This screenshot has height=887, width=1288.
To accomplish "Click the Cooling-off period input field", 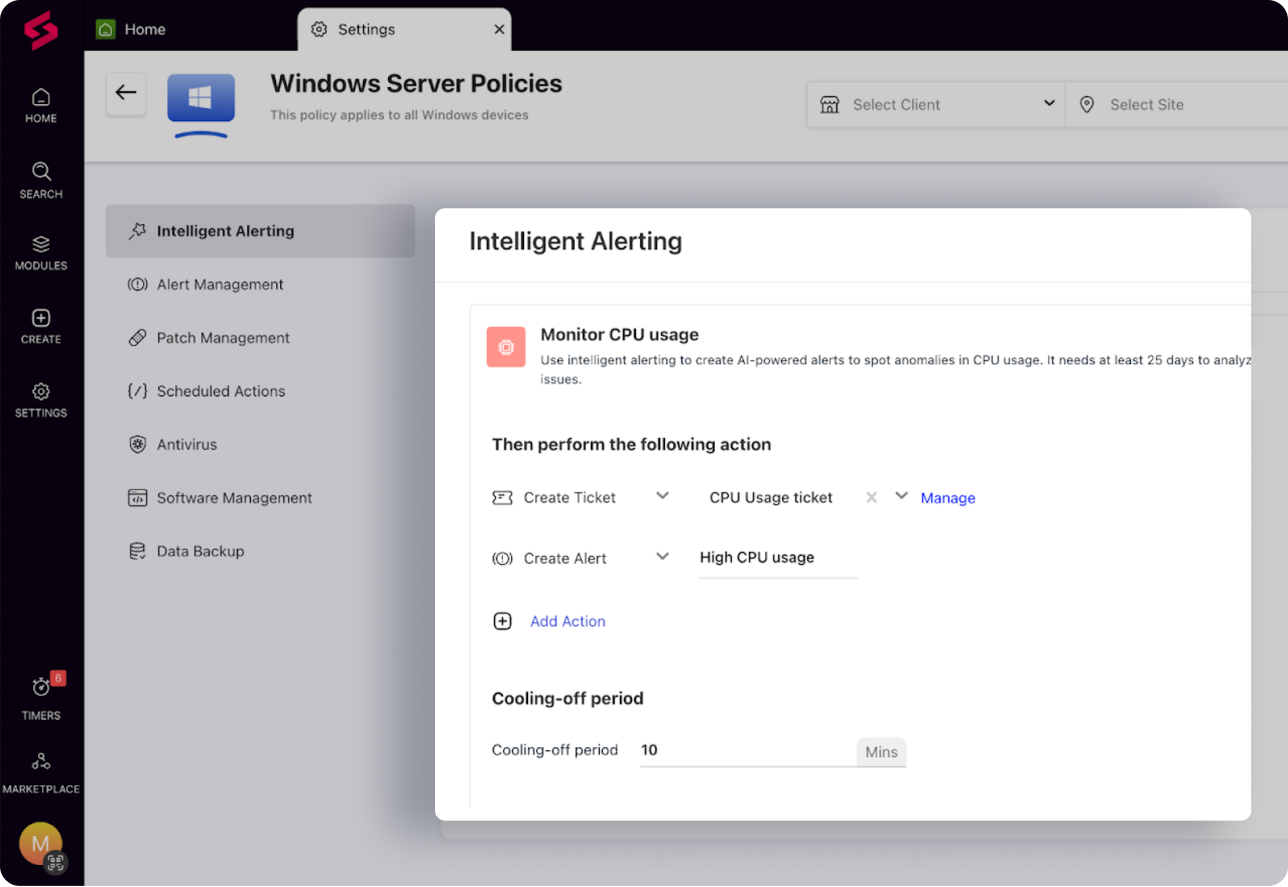I will (x=745, y=749).
